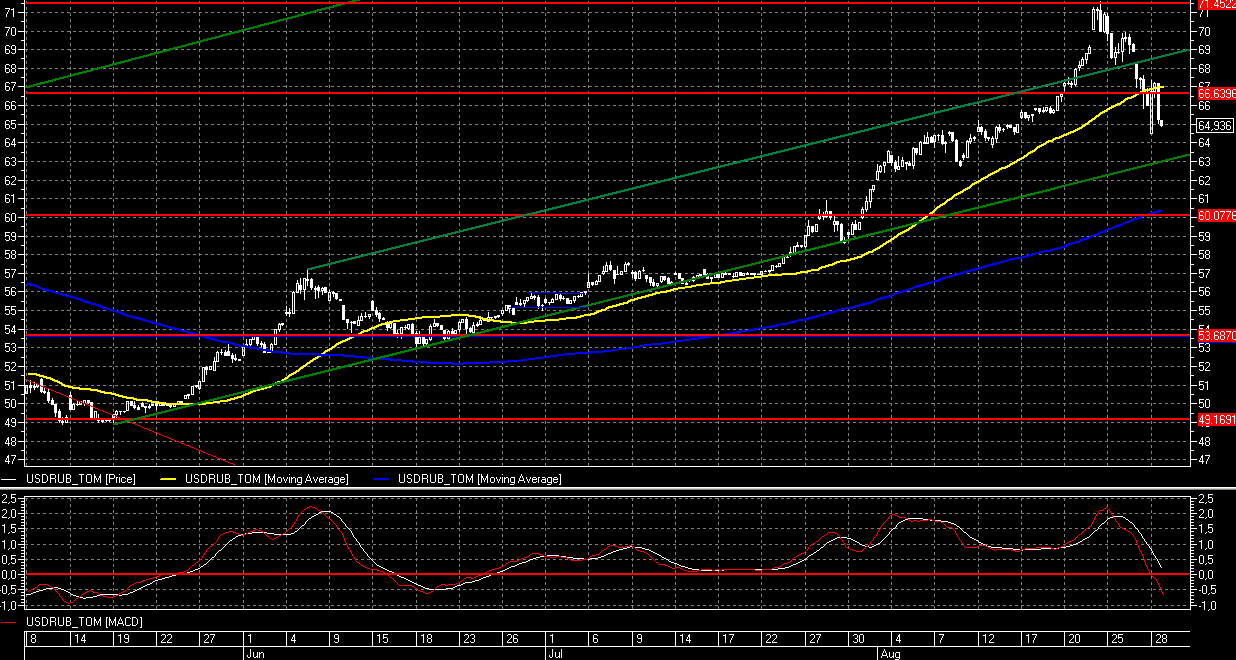The height and width of the screenshot is (660, 1236).
Task: Select the 49.1691 support level label
Action: point(1215,420)
